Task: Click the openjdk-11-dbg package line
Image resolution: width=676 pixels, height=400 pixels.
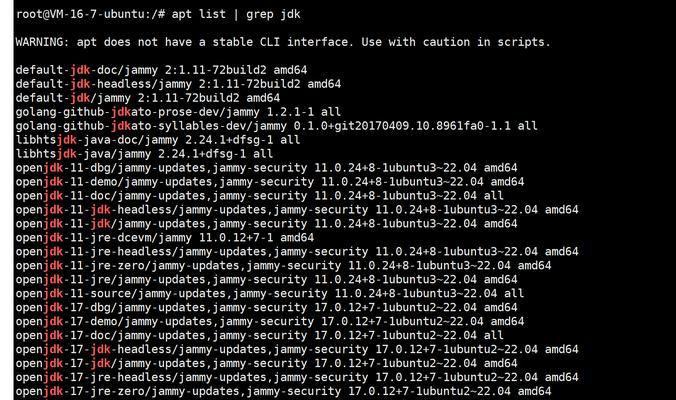Action: pyautogui.click(x=266, y=168)
